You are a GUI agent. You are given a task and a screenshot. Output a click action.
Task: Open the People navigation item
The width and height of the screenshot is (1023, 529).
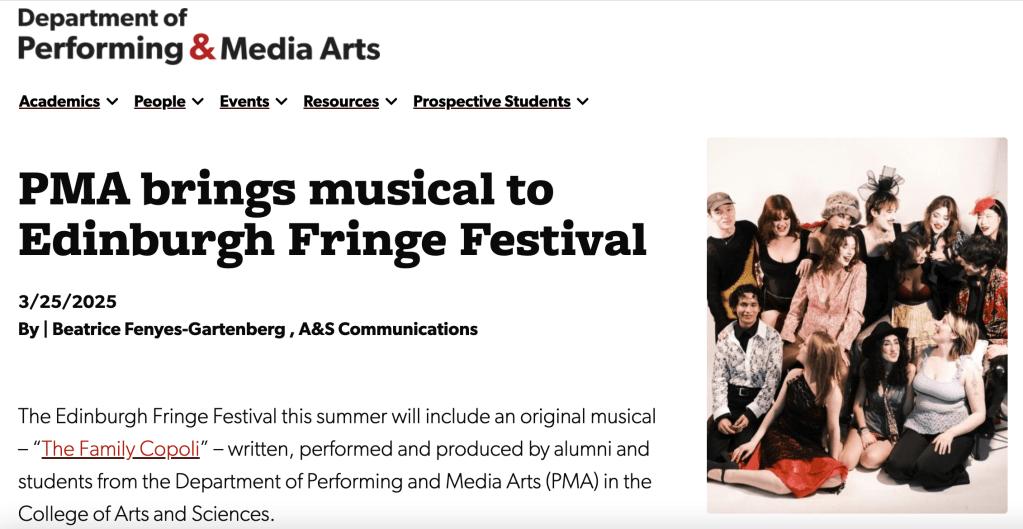tap(160, 101)
